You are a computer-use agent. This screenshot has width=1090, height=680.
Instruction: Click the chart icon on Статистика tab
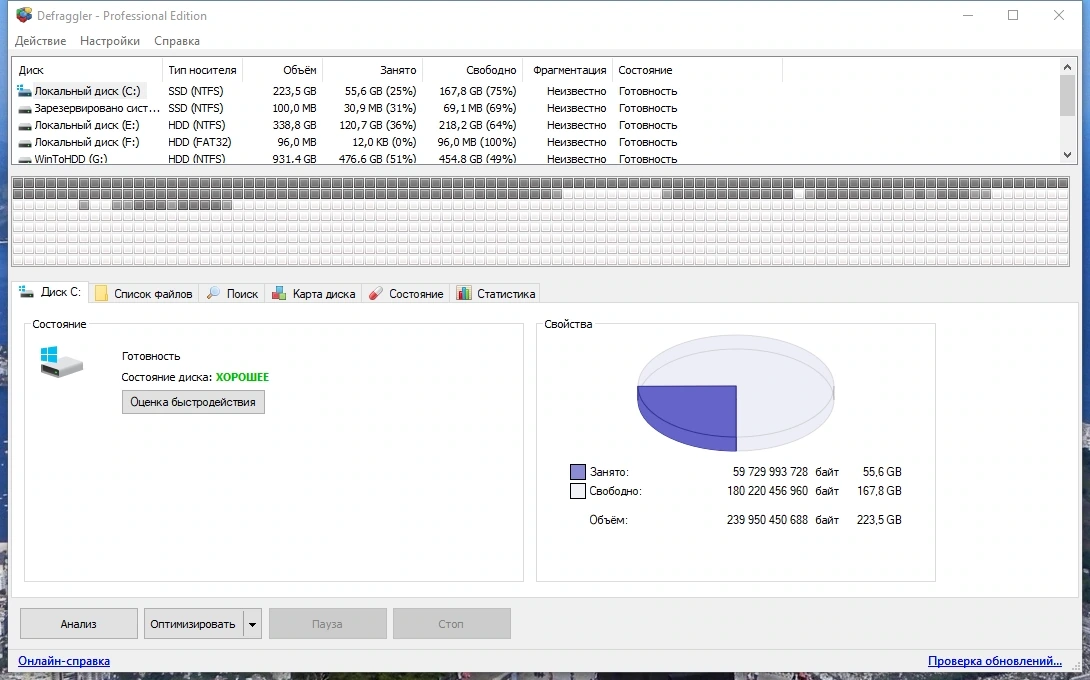pos(464,293)
